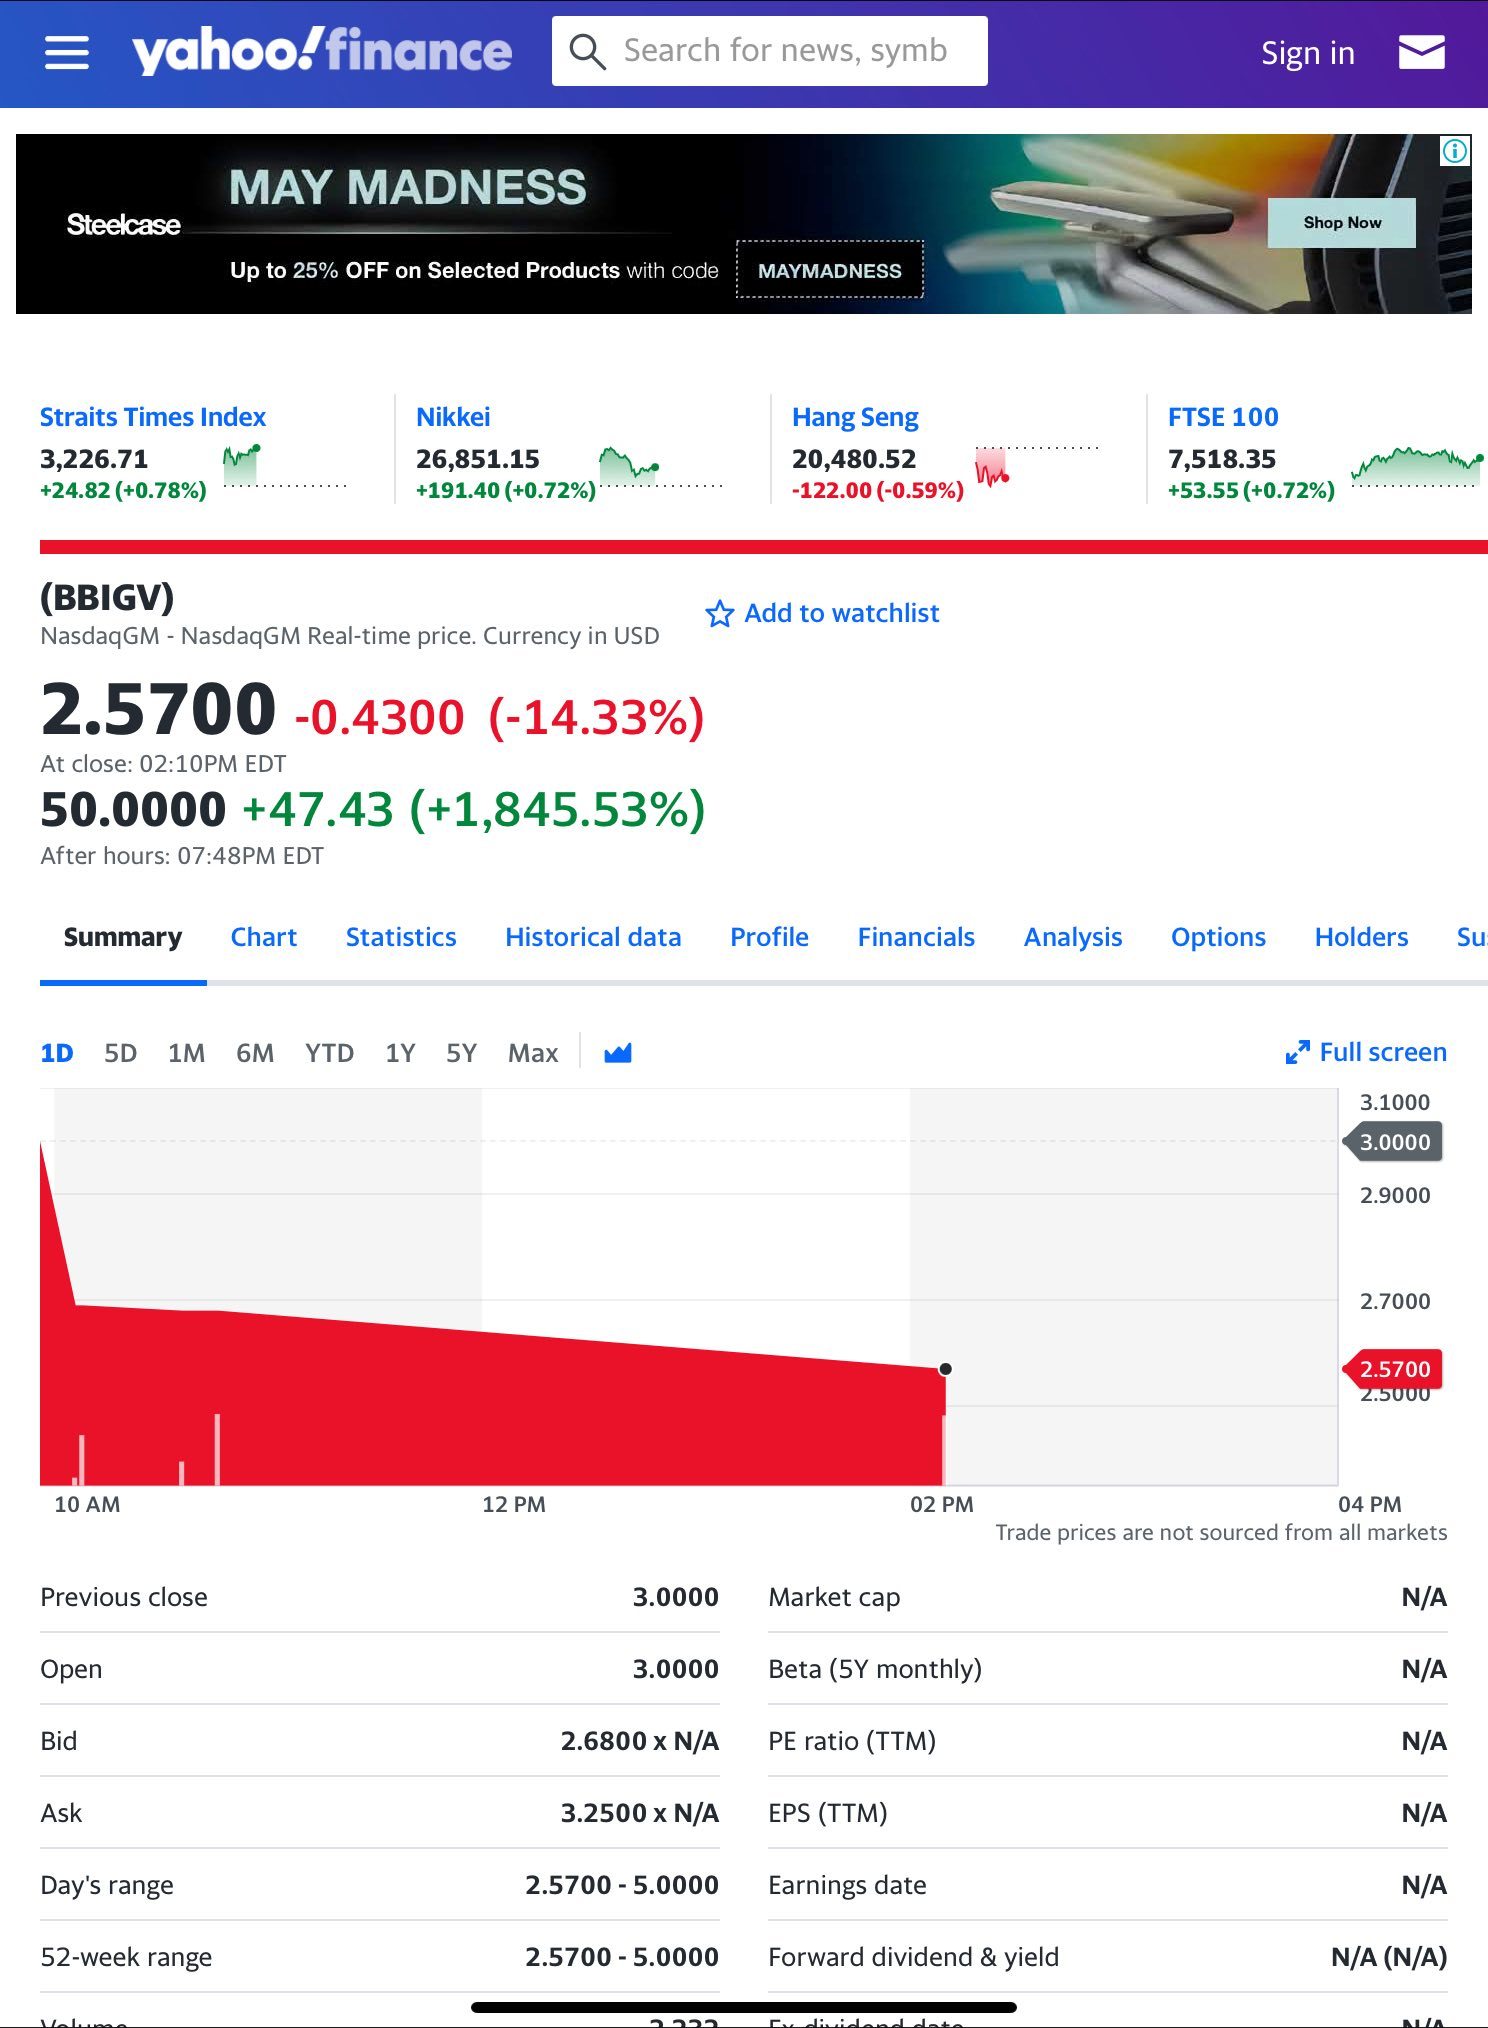
Task: Click the black chart endpoint marker dot
Action: pyautogui.click(x=945, y=1369)
